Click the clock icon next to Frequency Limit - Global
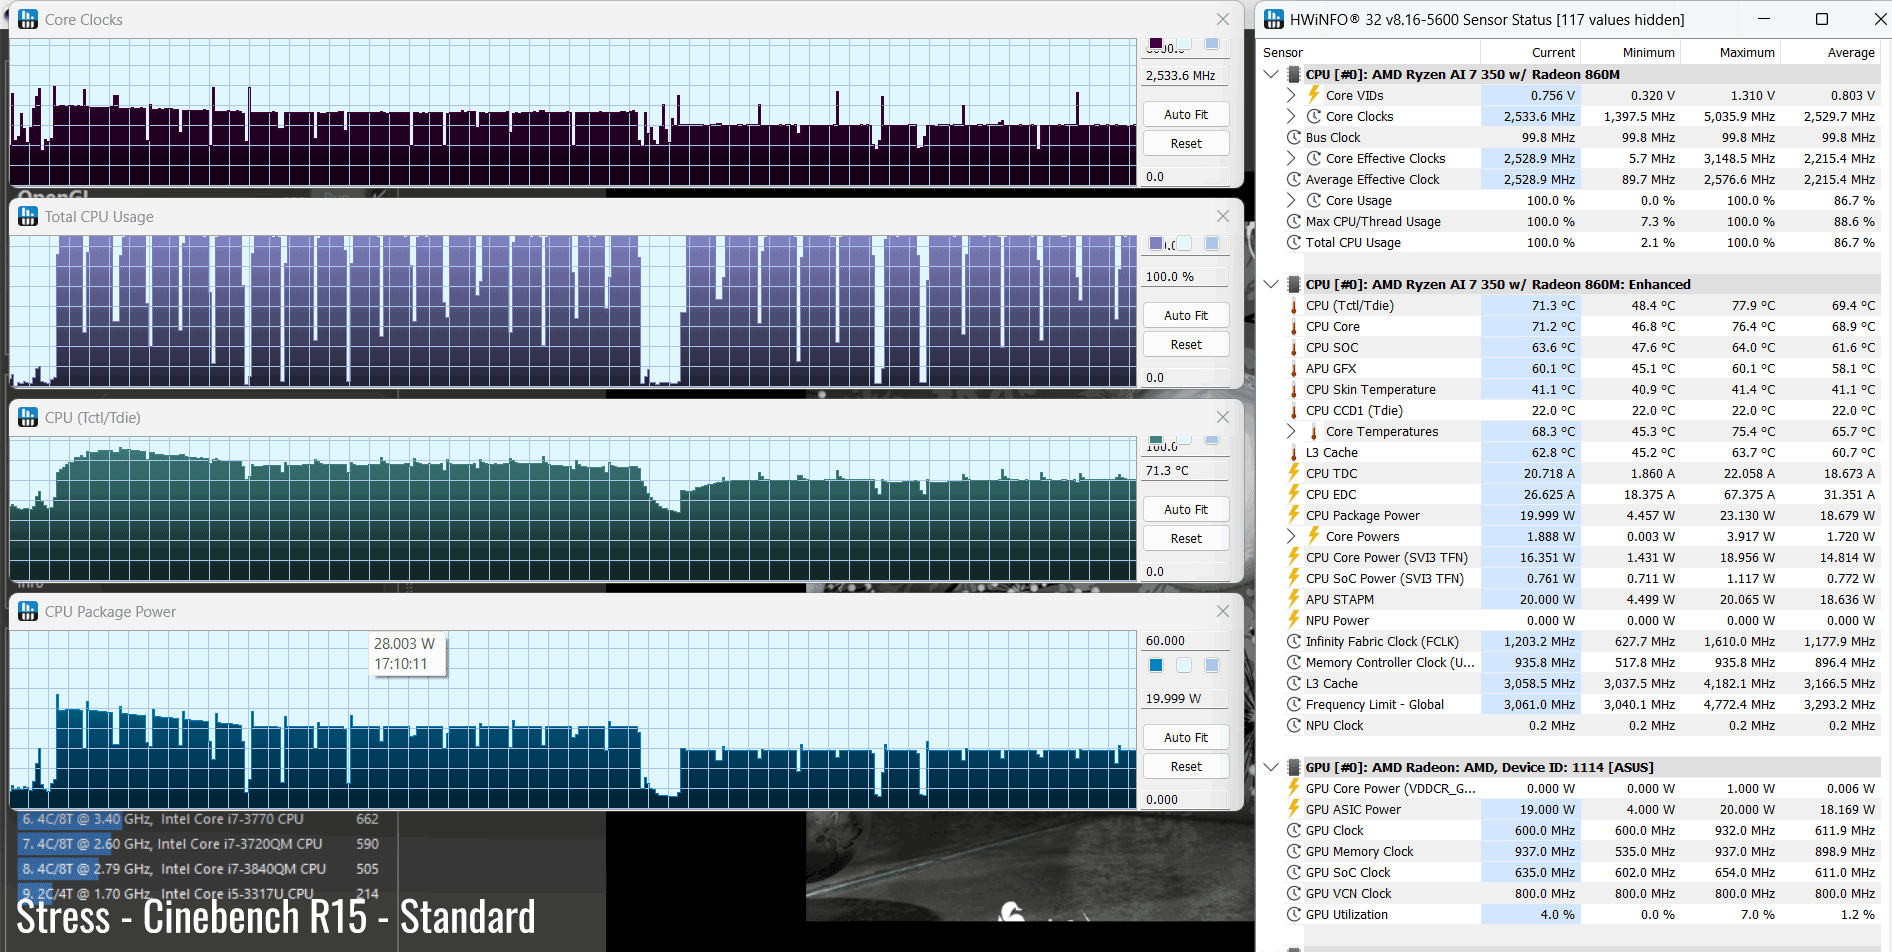1892x952 pixels. pyautogui.click(x=1294, y=704)
